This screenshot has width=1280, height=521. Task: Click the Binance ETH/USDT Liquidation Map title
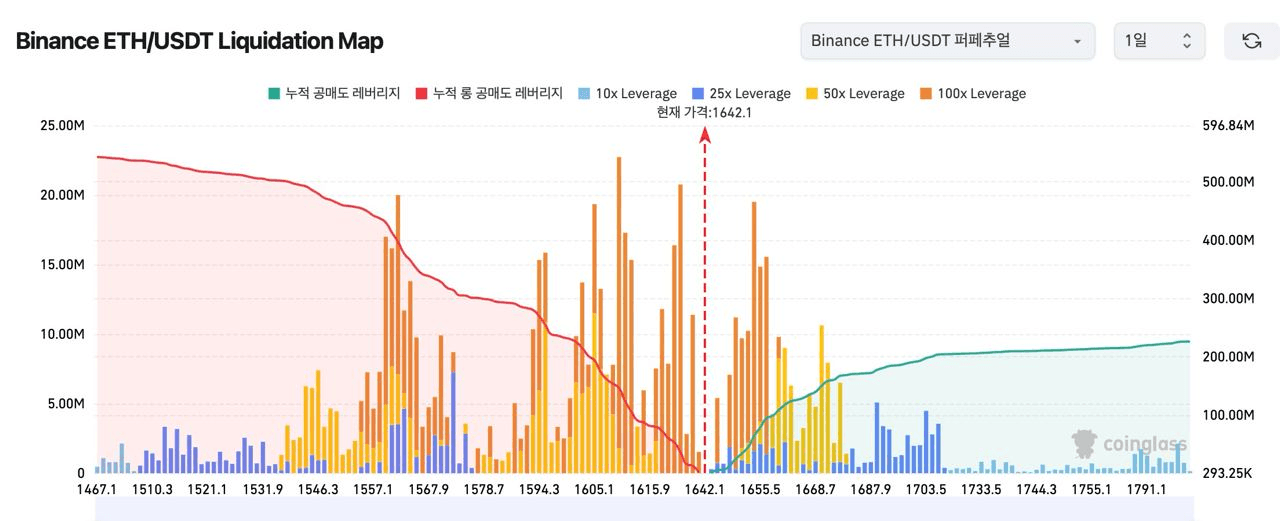tap(200, 41)
